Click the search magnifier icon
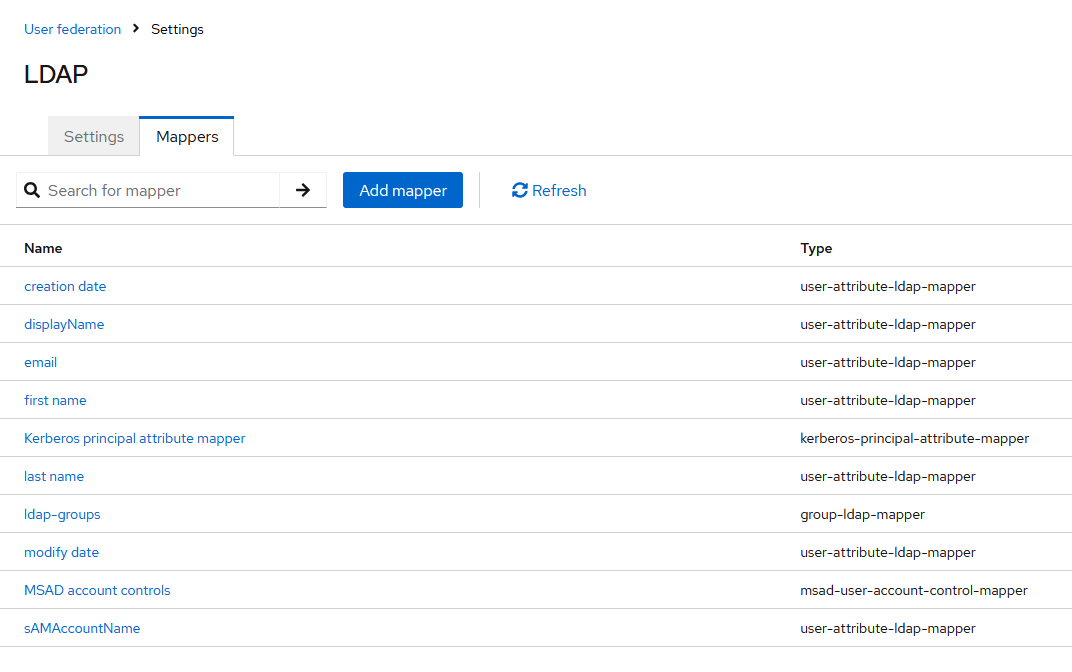1072x672 pixels. pos(32,190)
